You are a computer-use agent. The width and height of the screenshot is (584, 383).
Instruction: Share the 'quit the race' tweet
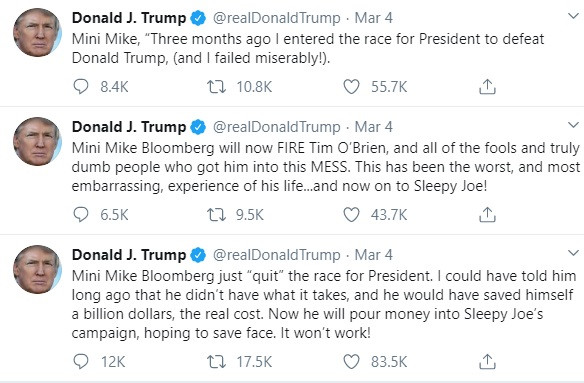[487, 361]
